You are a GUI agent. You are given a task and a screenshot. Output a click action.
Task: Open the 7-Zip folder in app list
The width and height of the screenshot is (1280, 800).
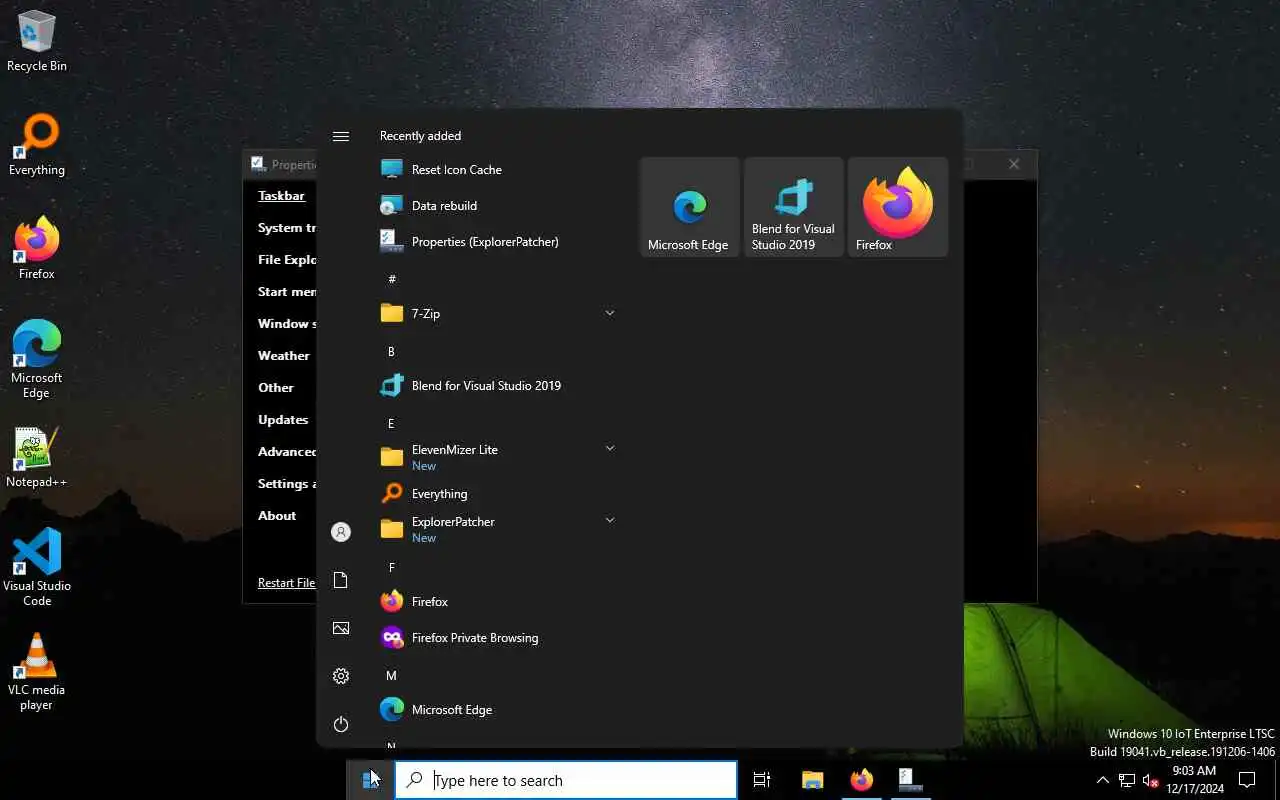498,314
